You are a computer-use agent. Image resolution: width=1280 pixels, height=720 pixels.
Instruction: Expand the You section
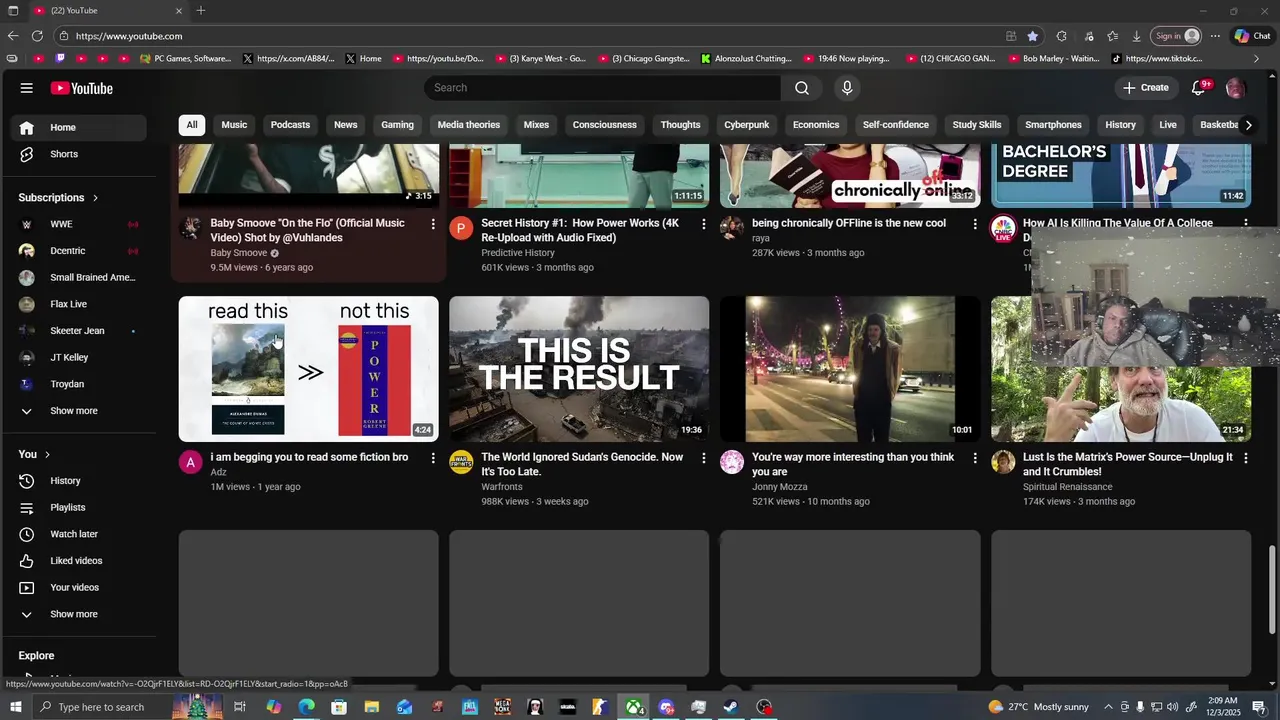point(34,454)
